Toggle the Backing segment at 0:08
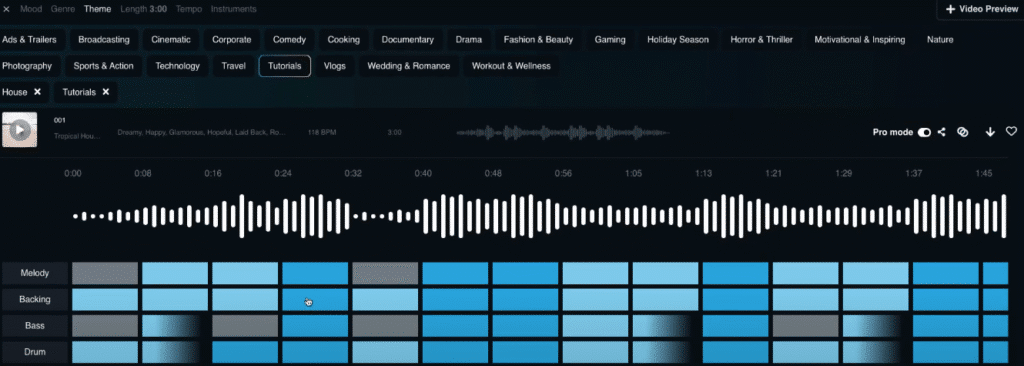This screenshot has height=366, width=1024. coord(175,299)
